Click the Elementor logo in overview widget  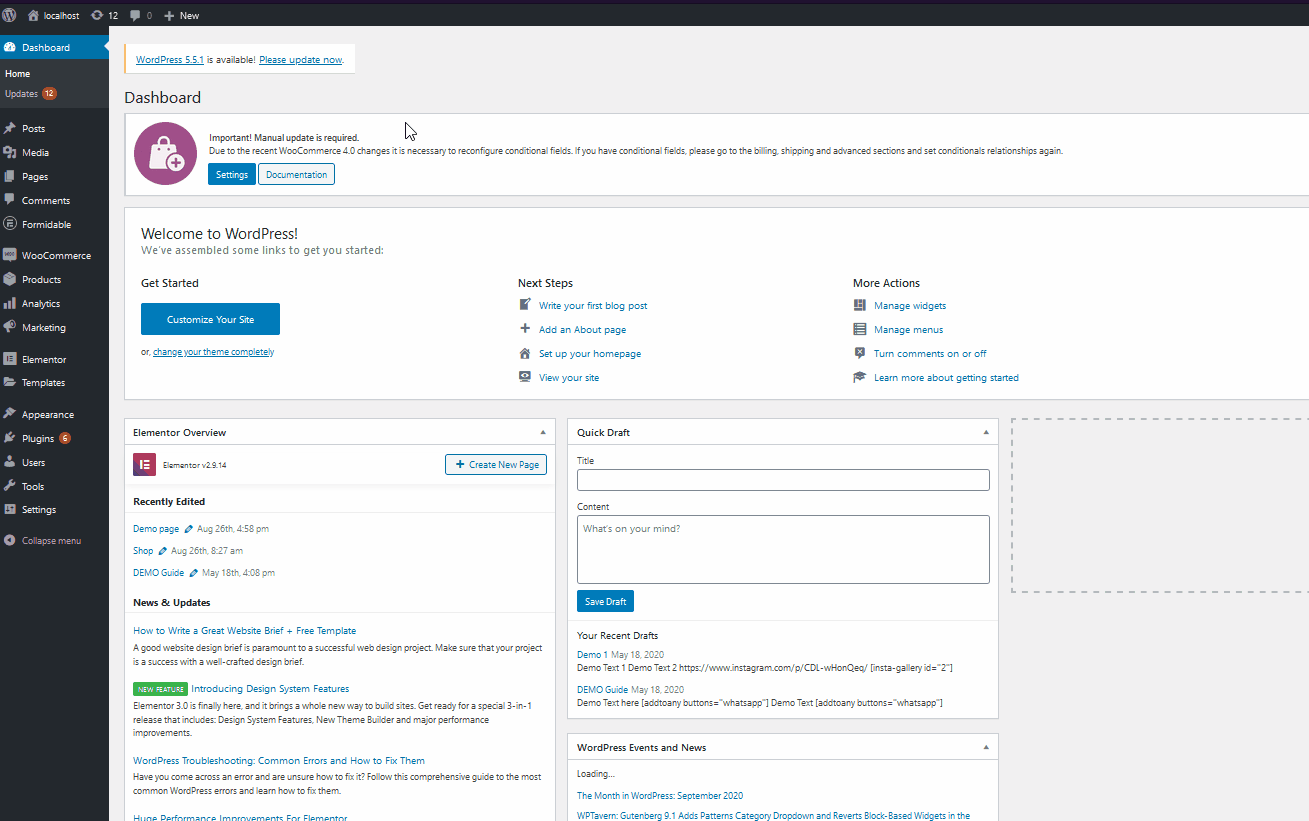point(144,464)
